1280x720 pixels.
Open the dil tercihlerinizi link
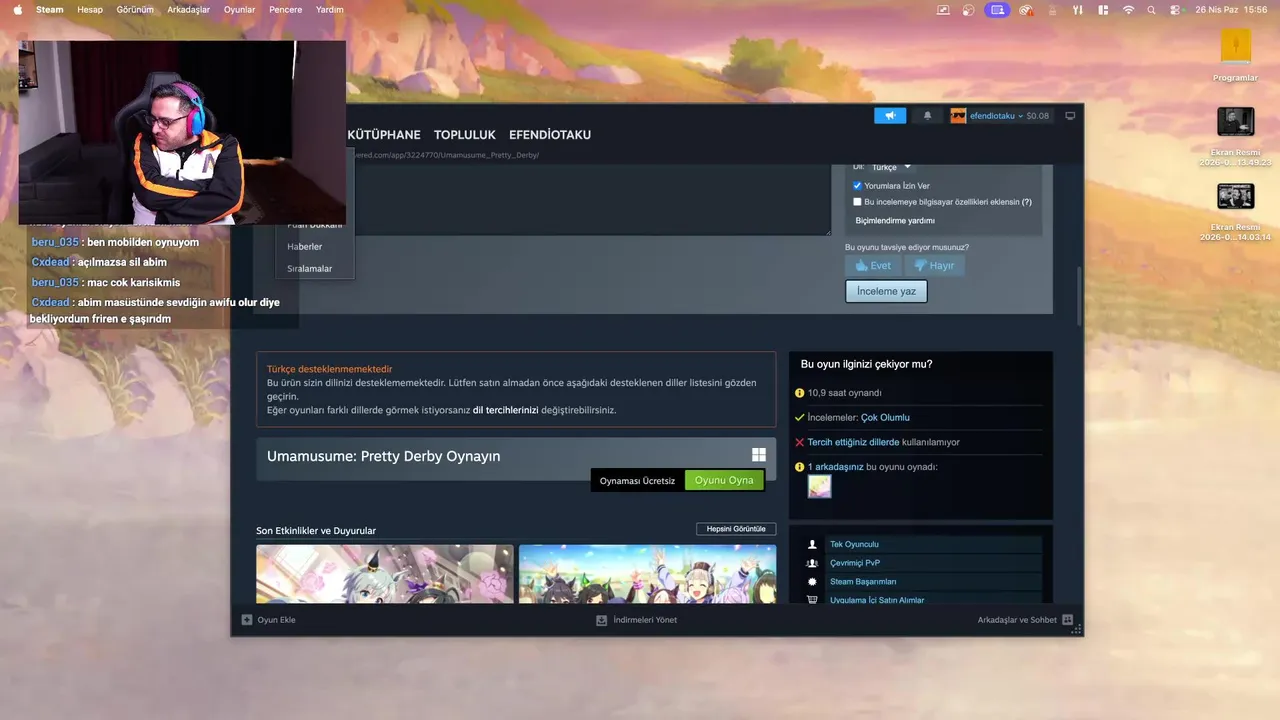(505, 410)
